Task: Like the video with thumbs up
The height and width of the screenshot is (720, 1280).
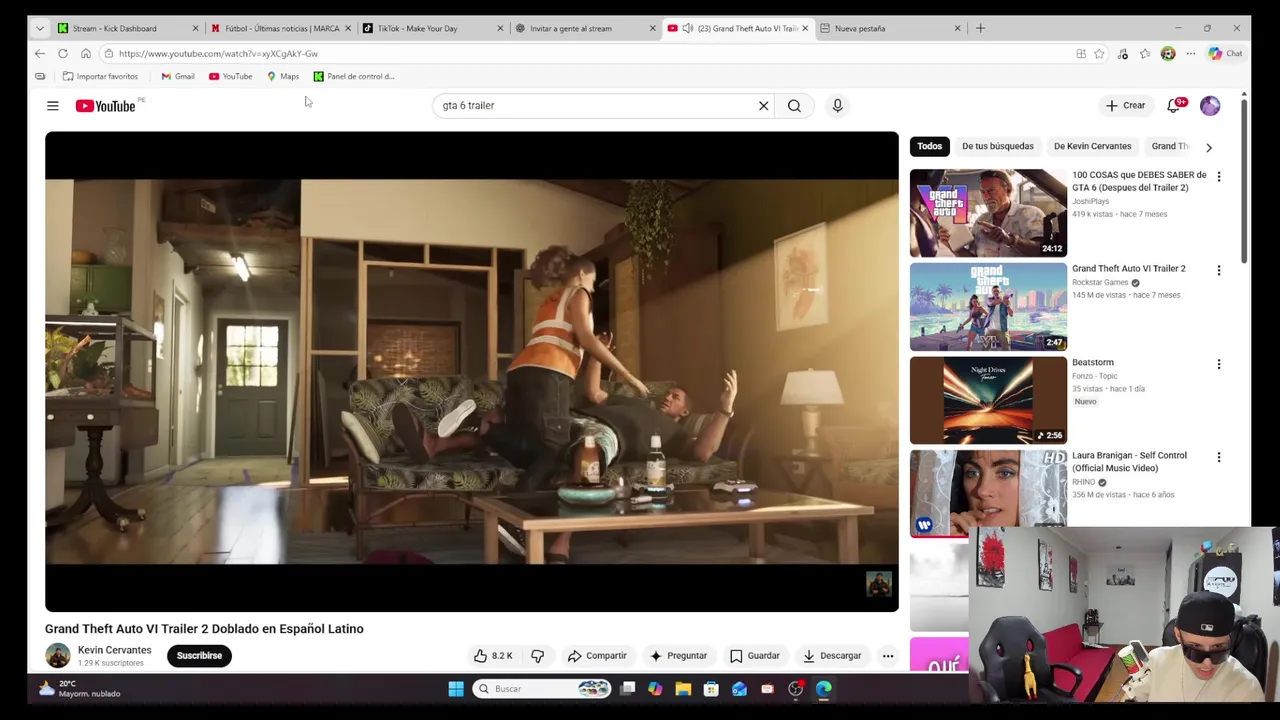Action: [493, 656]
